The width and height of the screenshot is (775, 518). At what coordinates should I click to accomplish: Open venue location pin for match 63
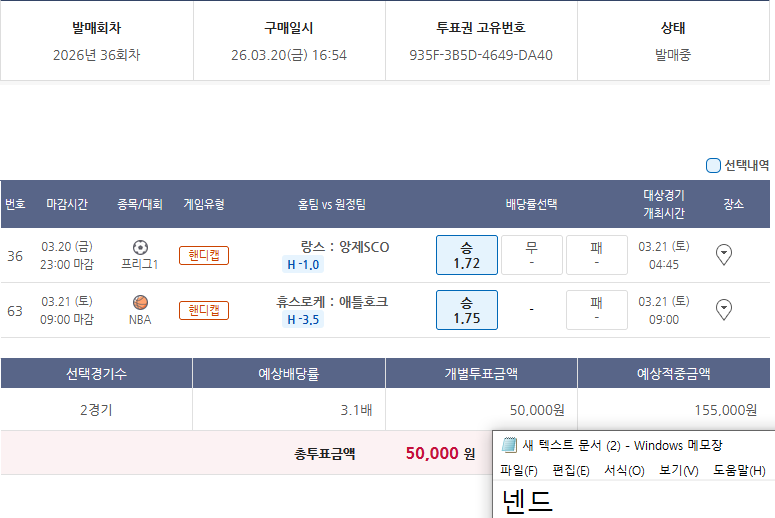[x=725, y=310]
